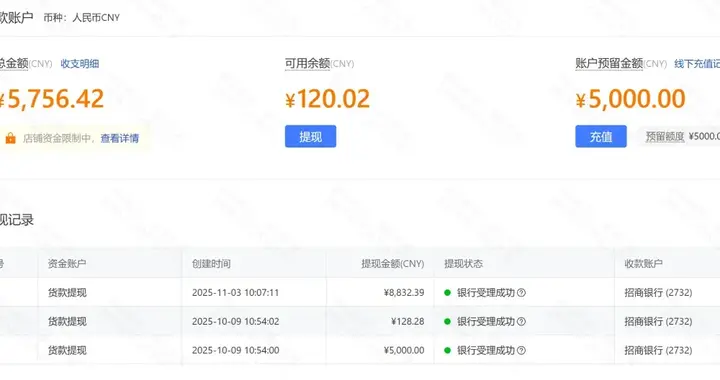
Task: Click the 可用余额 label
Action: coord(308,63)
